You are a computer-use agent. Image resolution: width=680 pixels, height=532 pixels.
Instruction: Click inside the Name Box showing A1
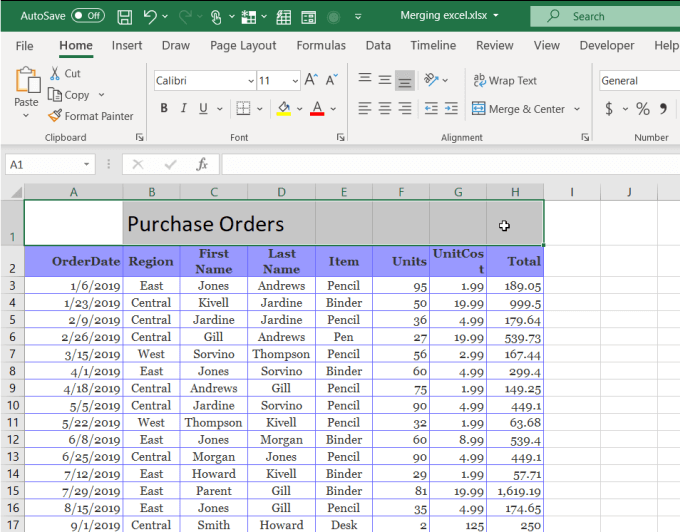tap(40, 164)
